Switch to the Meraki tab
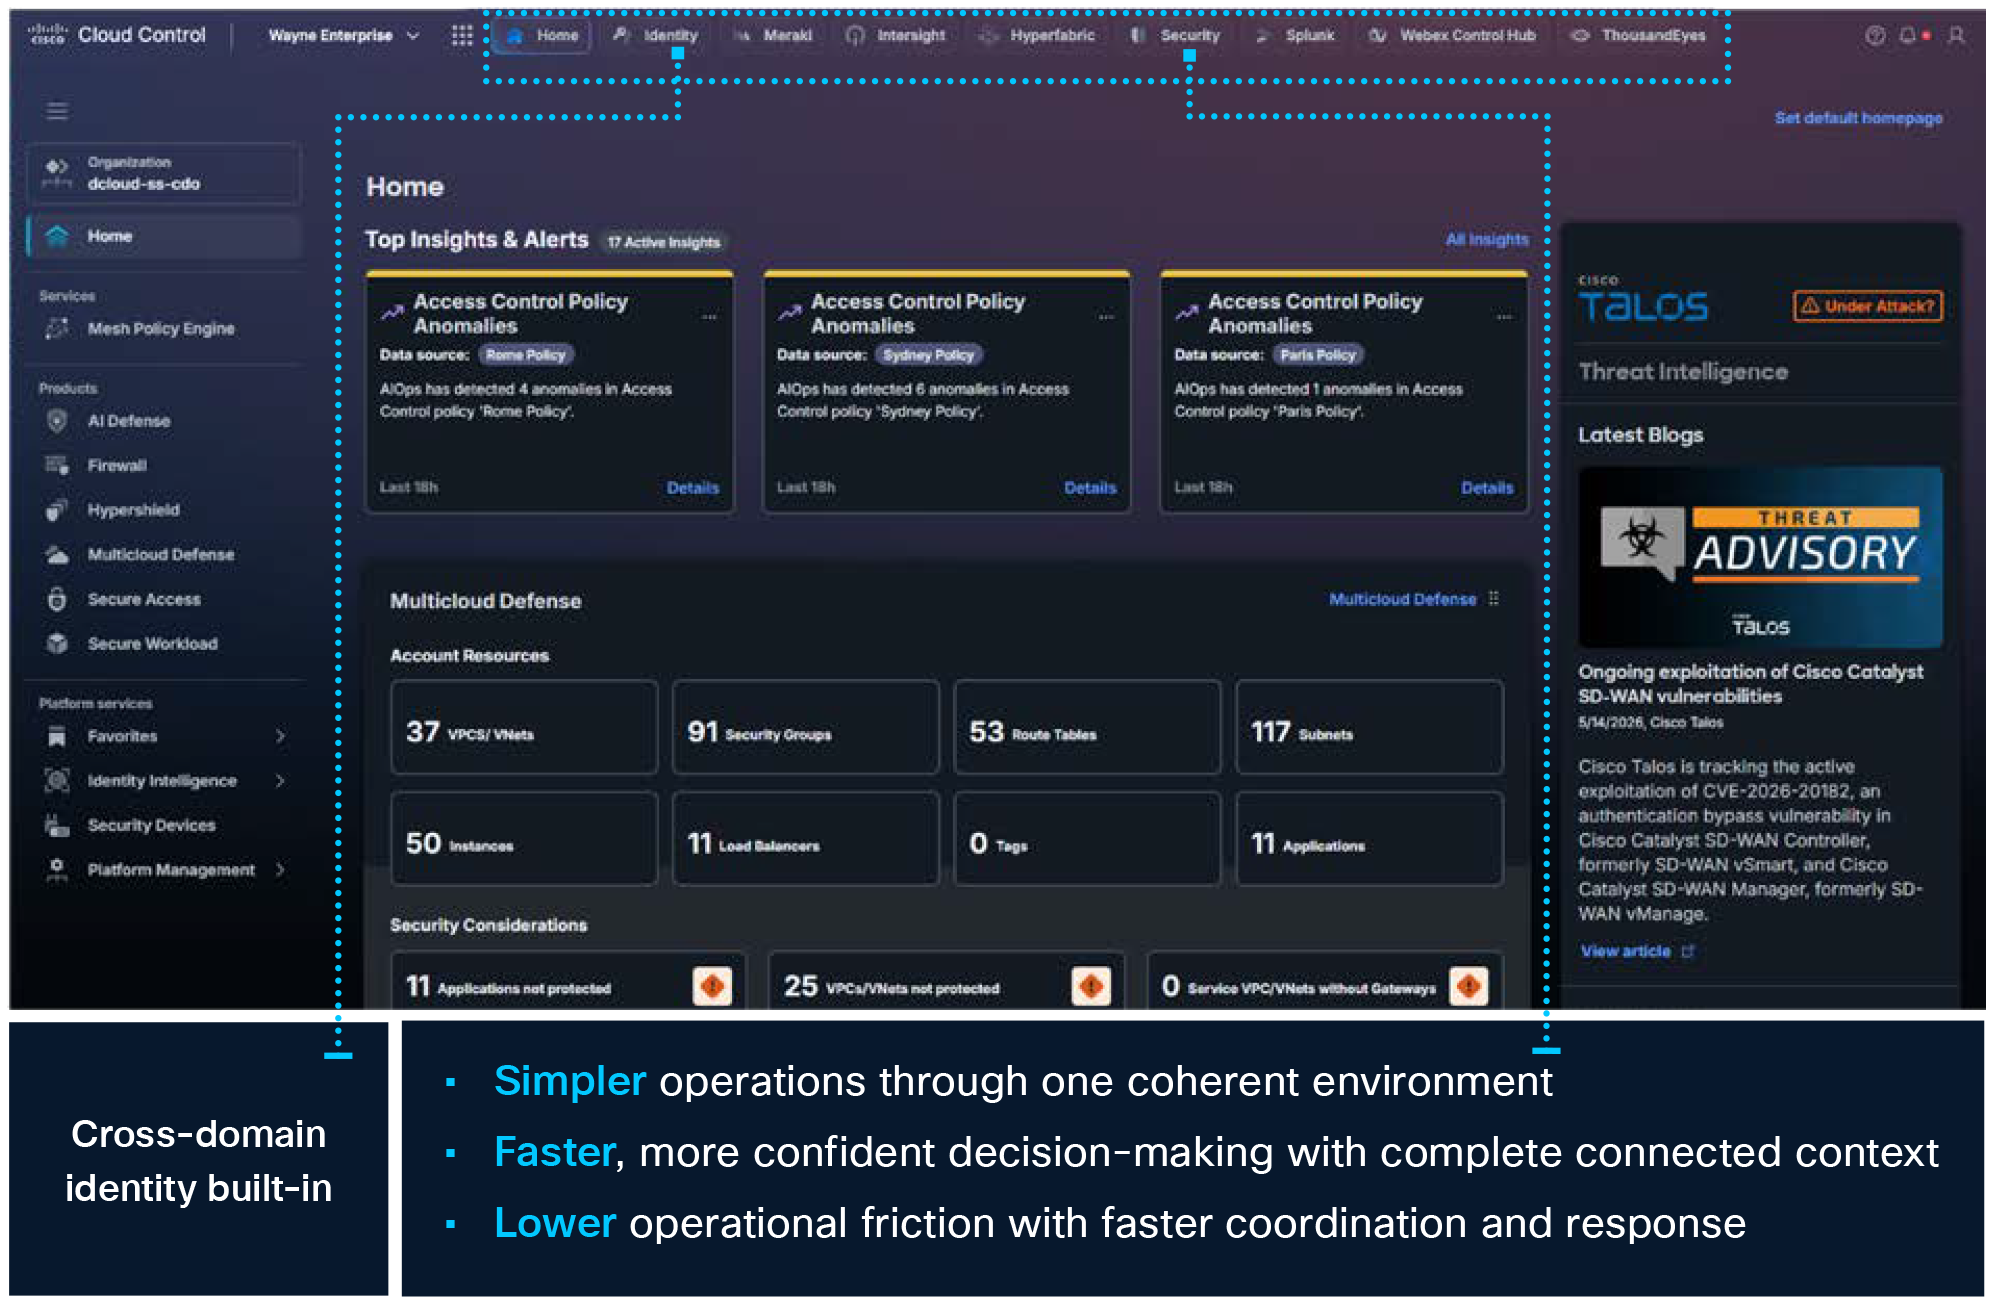 pos(773,36)
